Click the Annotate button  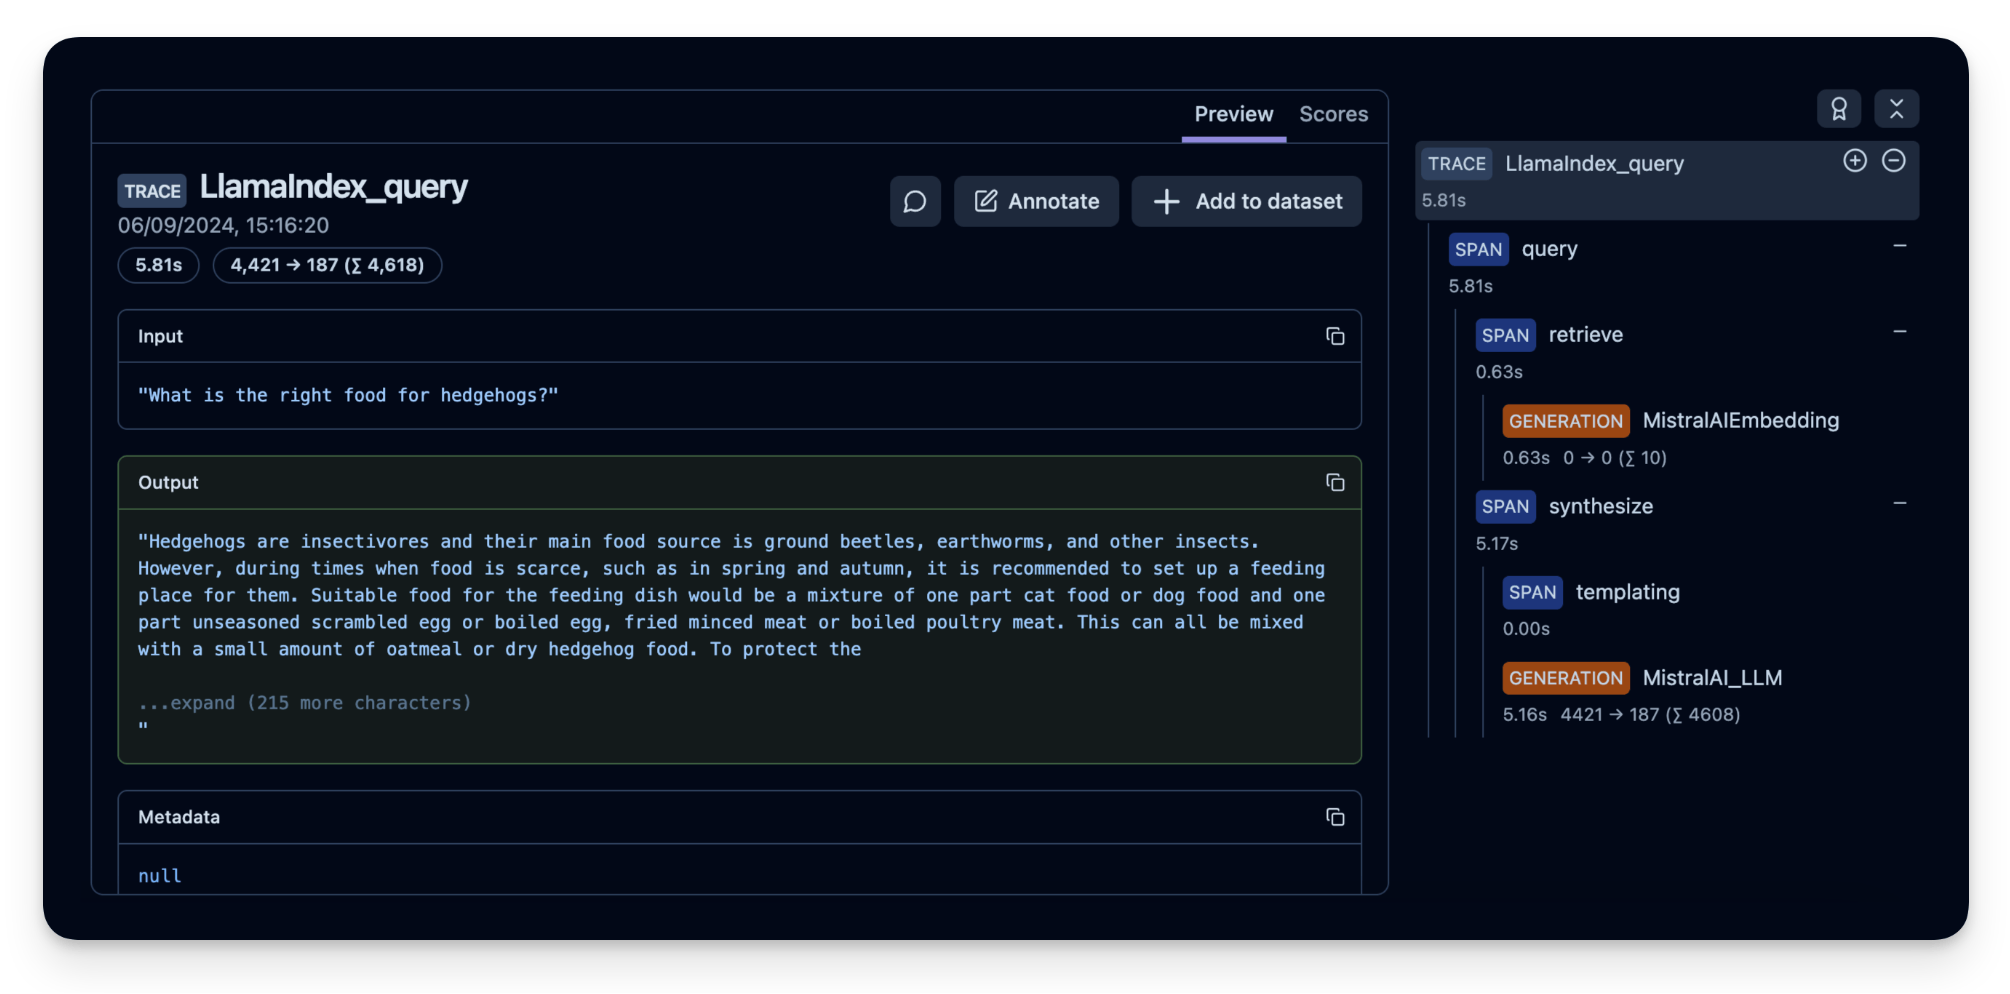click(1036, 201)
